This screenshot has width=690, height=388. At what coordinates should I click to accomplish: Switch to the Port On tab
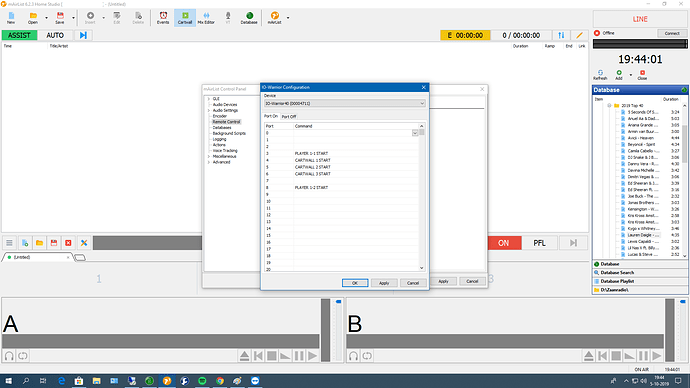point(271,116)
